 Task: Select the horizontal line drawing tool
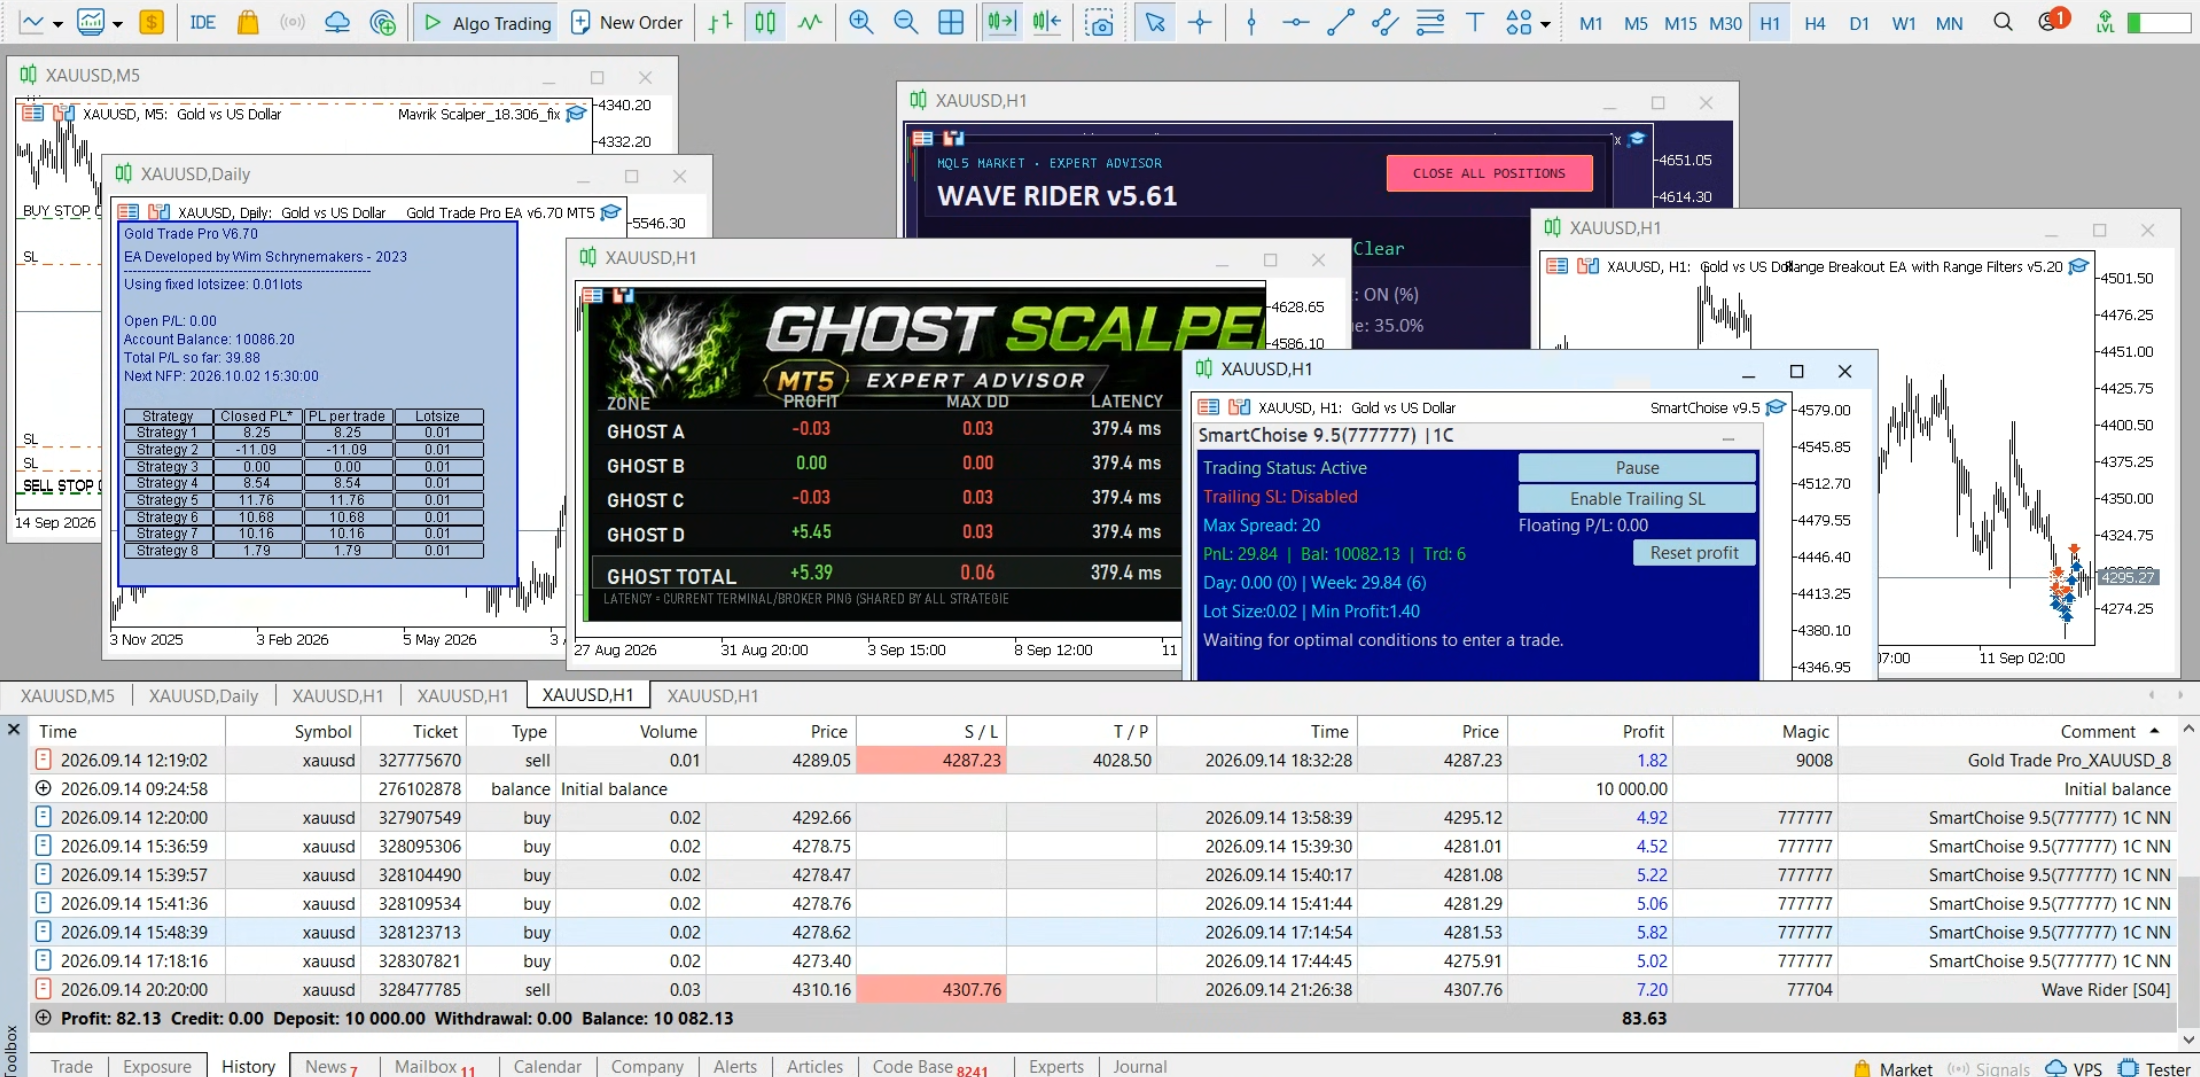coord(1296,22)
